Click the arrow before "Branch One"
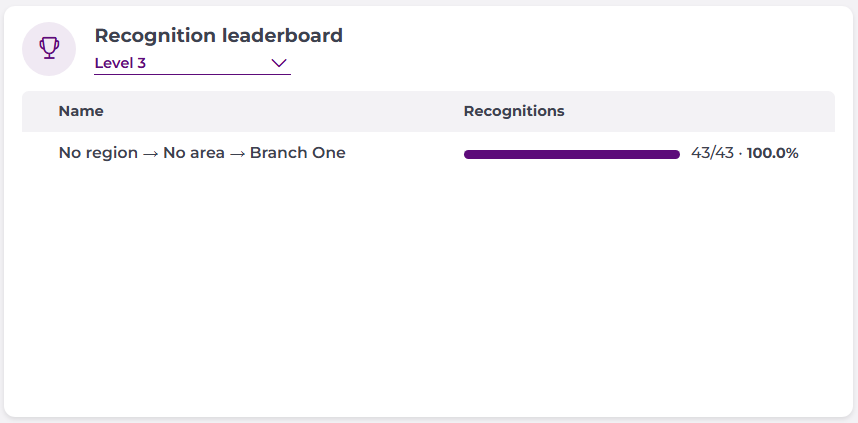This screenshot has width=858, height=423. point(239,154)
